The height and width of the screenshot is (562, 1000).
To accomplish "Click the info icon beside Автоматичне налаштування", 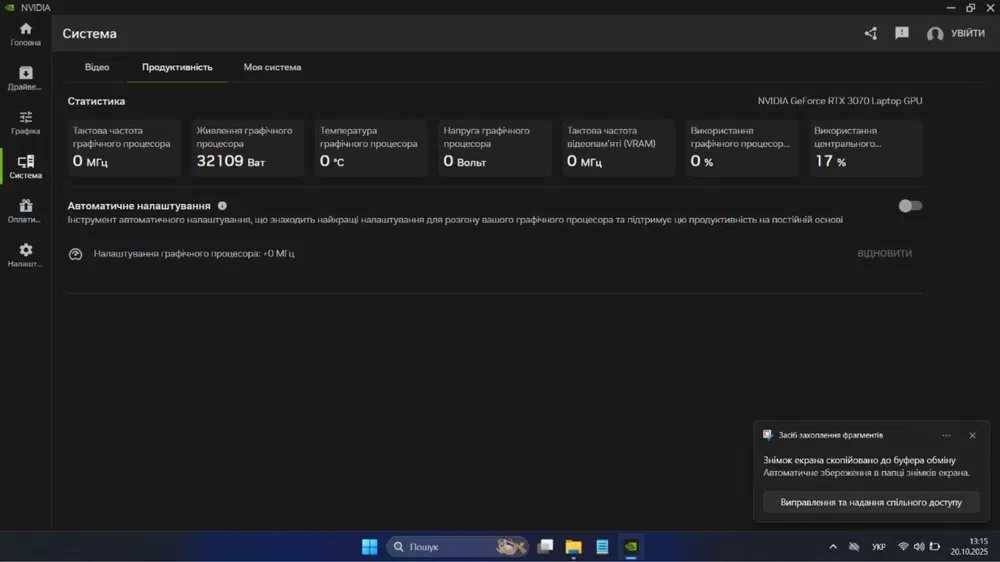I will pyautogui.click(x=222, y=206).
